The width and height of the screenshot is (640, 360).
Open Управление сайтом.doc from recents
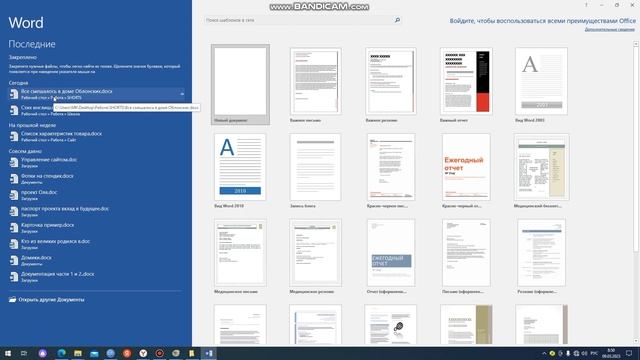[x=96, y=162]
